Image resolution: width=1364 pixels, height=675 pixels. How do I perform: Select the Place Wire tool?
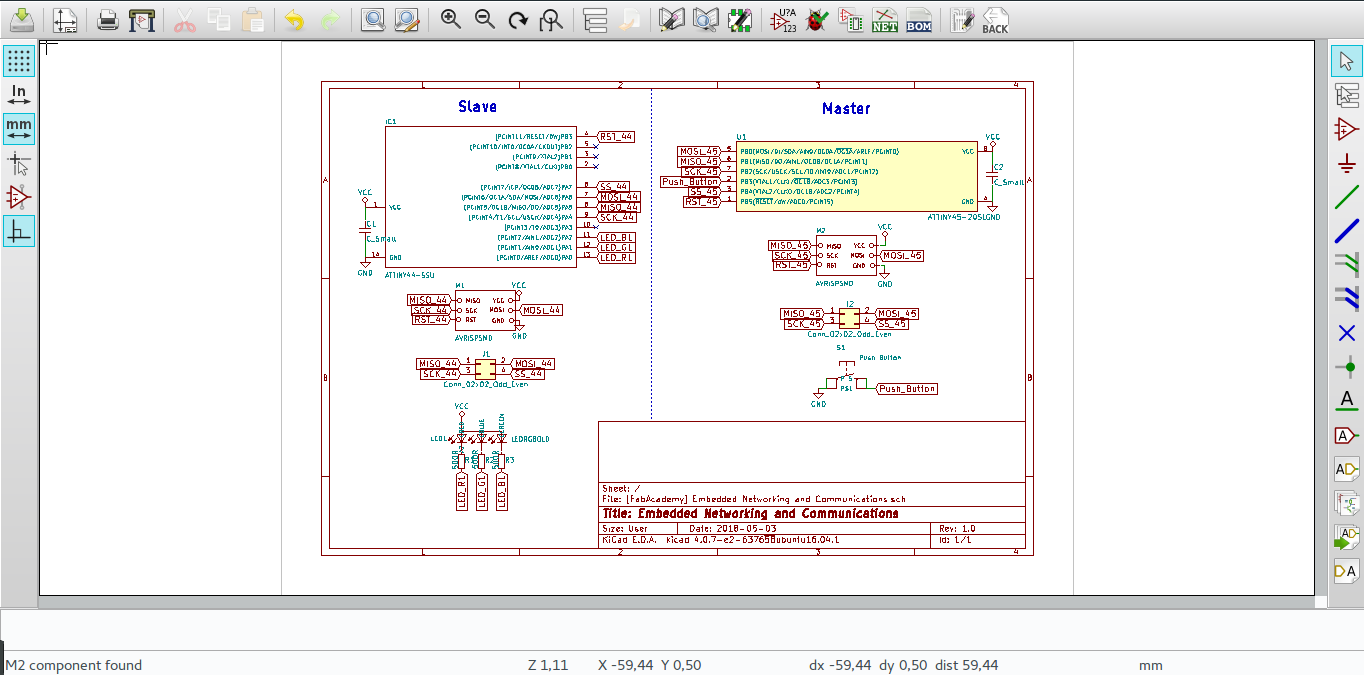[1346, 197]
